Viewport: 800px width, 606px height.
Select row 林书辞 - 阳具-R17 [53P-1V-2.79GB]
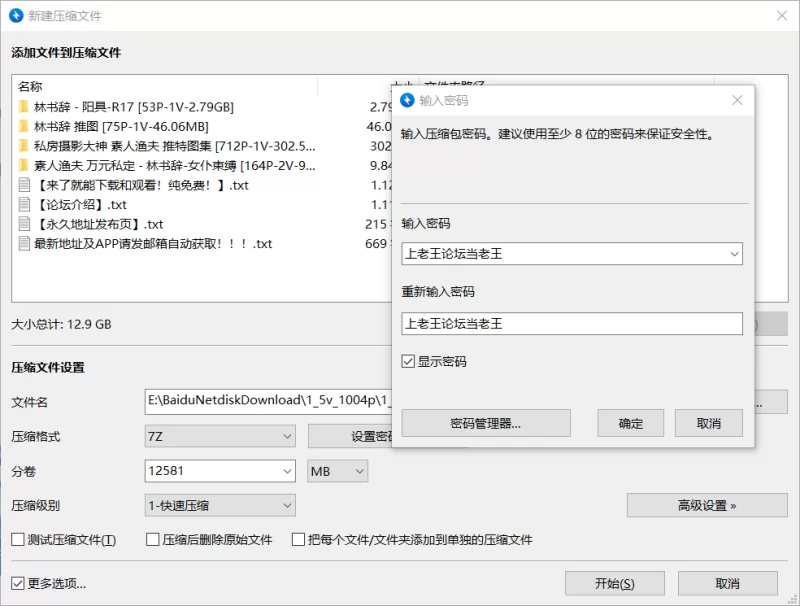point(134,107)
